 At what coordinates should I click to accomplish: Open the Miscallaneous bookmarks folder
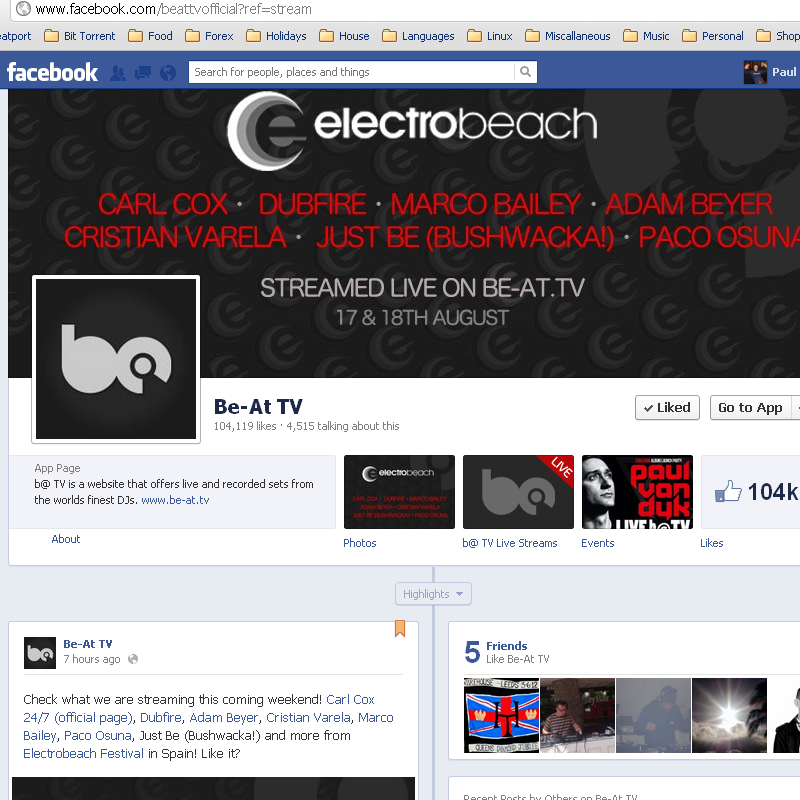tap(568, 36)
